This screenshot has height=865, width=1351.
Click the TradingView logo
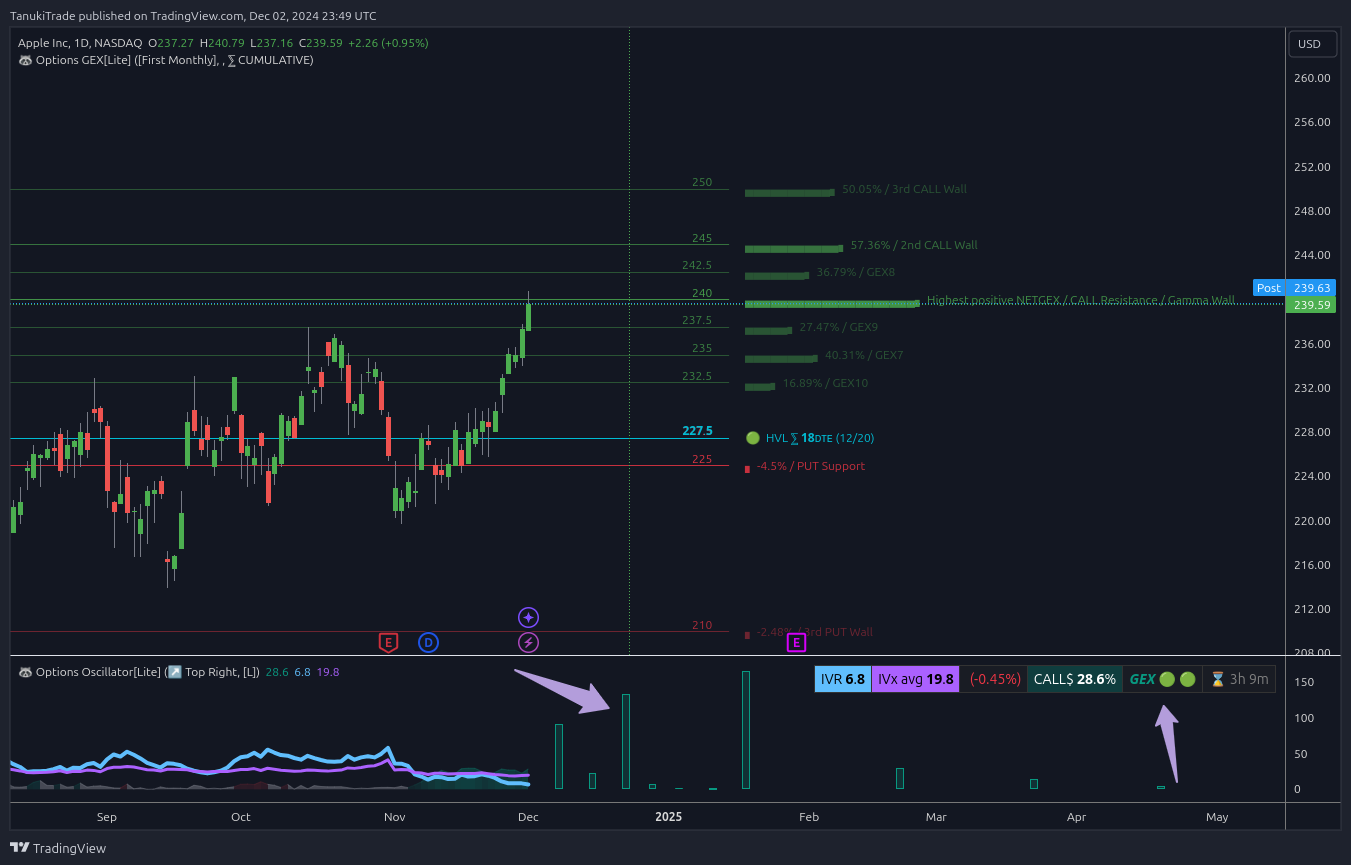[x=58, y=848]
